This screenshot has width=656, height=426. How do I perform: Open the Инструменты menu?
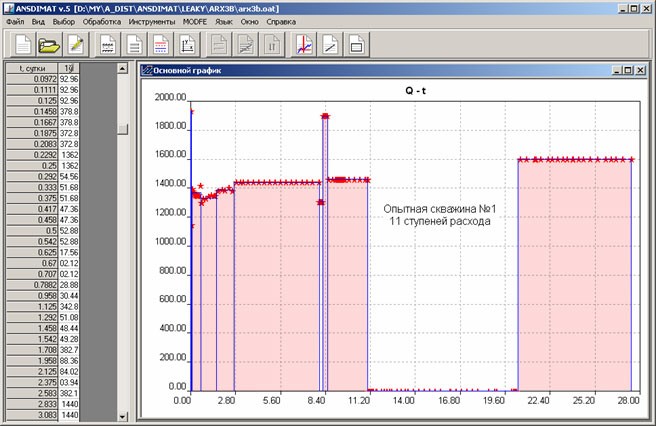(x=152, y=22)
